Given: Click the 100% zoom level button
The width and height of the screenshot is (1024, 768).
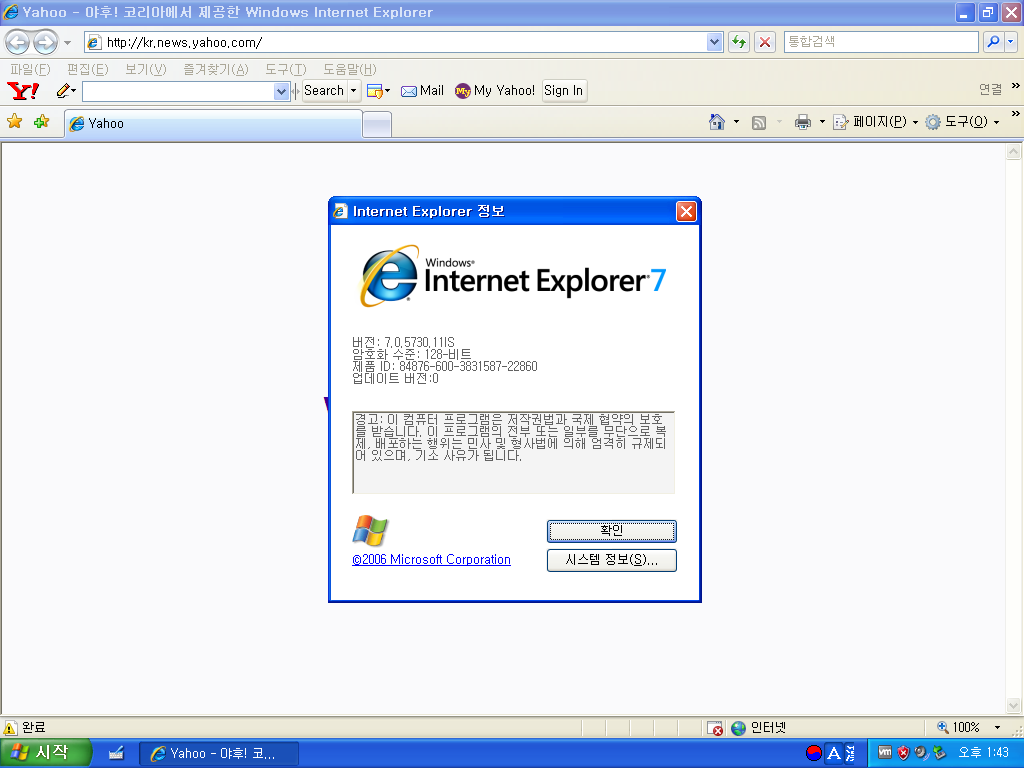Looking at the screenshot, I should click(959, 728).
